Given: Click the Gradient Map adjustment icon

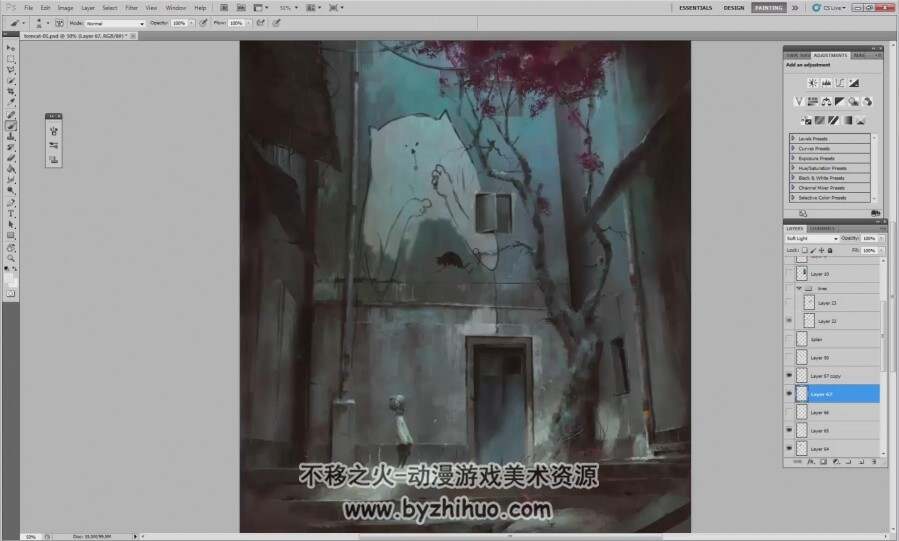Looking at the screenshot, I should click(847, 120).
